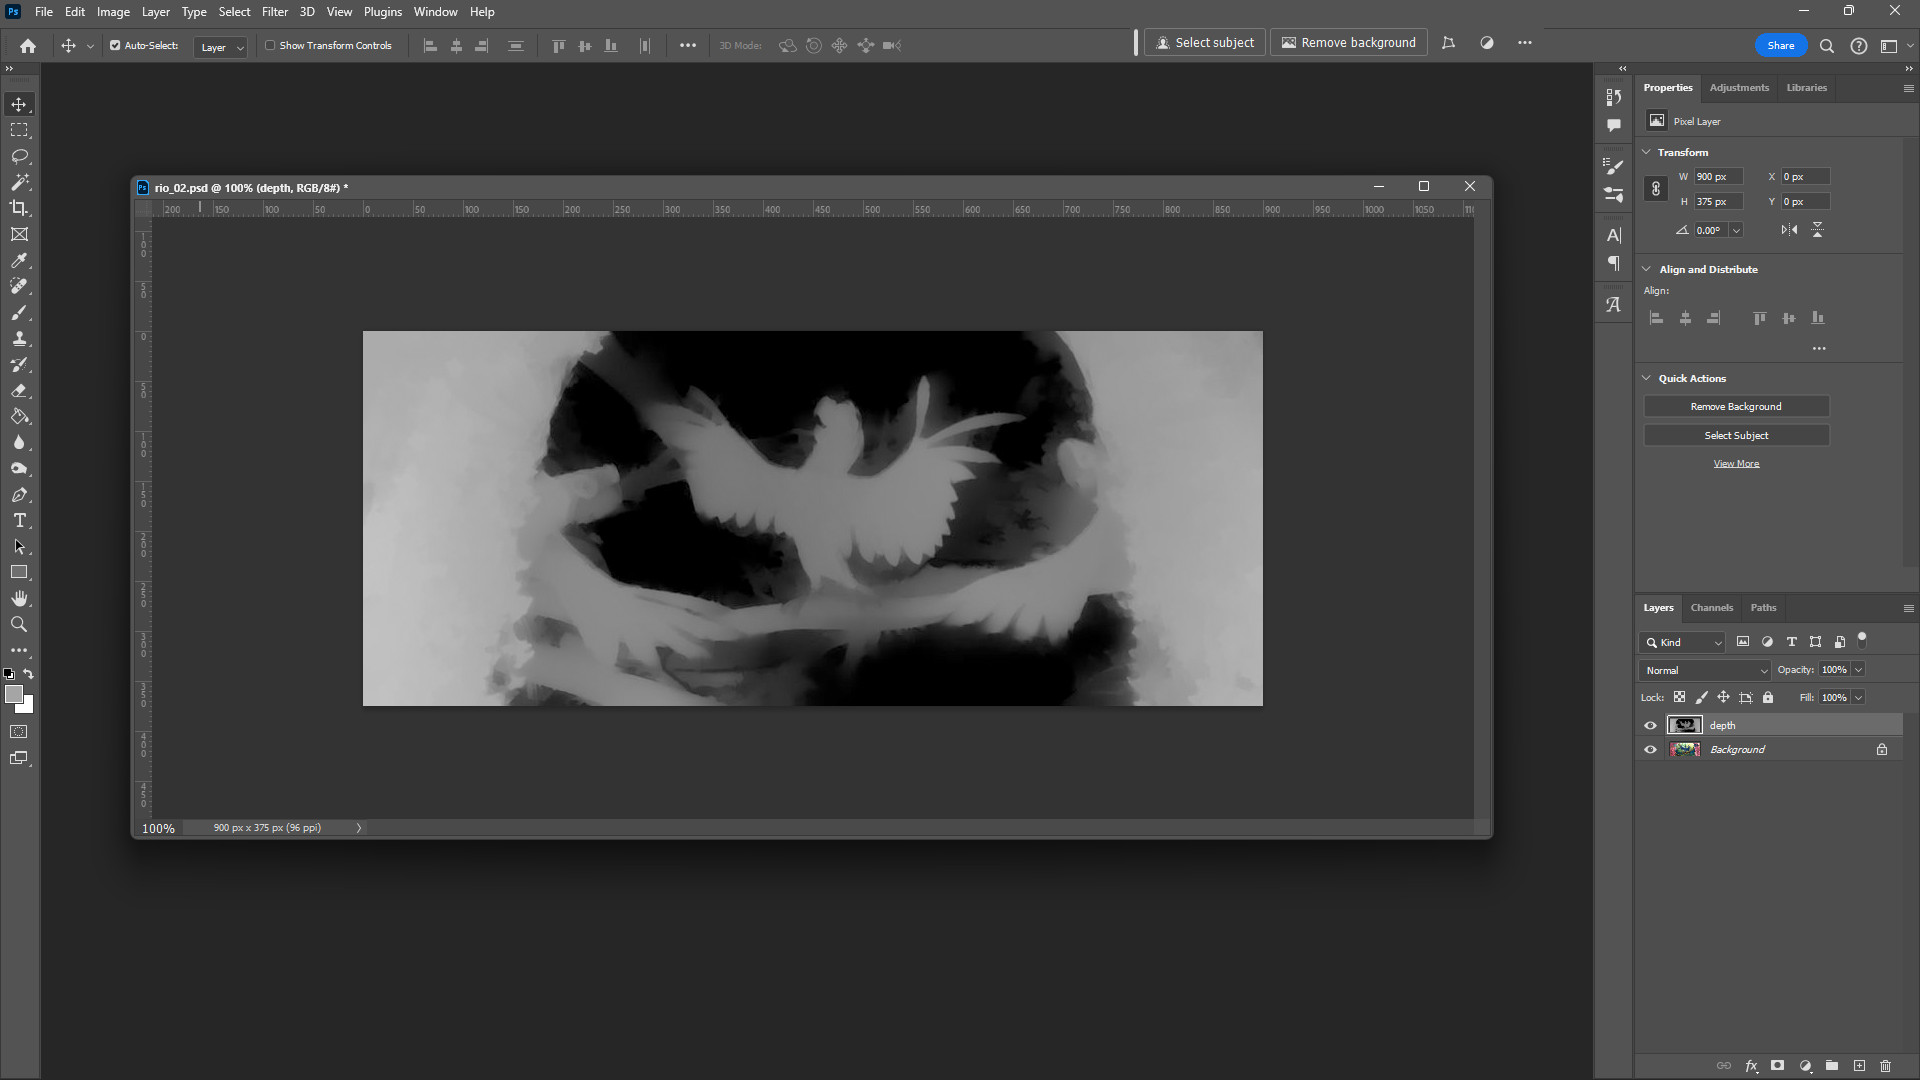The image size is (1920, 1080).
Task: Delete layer using the trash icon
Action: click(1886, 1066)
